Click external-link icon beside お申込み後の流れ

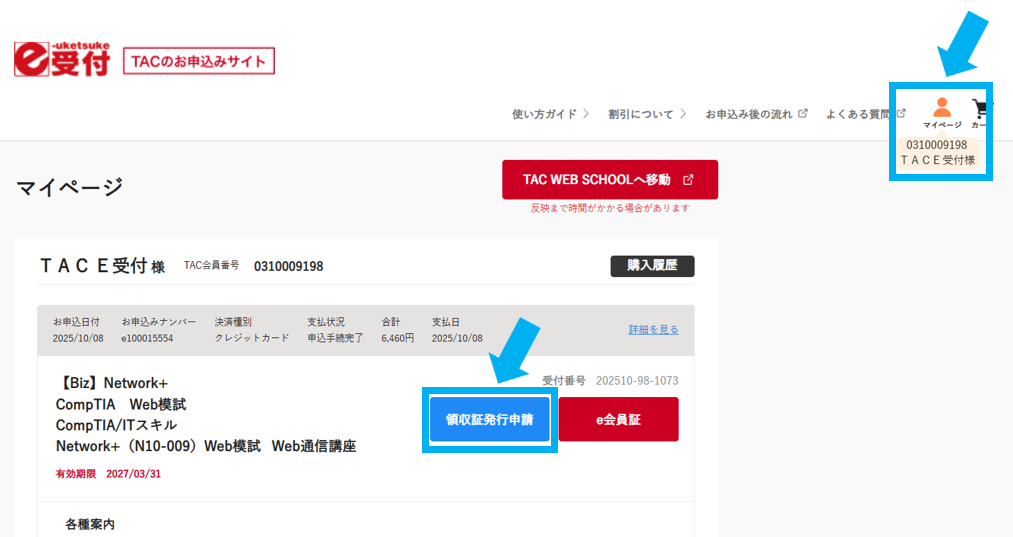[x=803, y=114]
